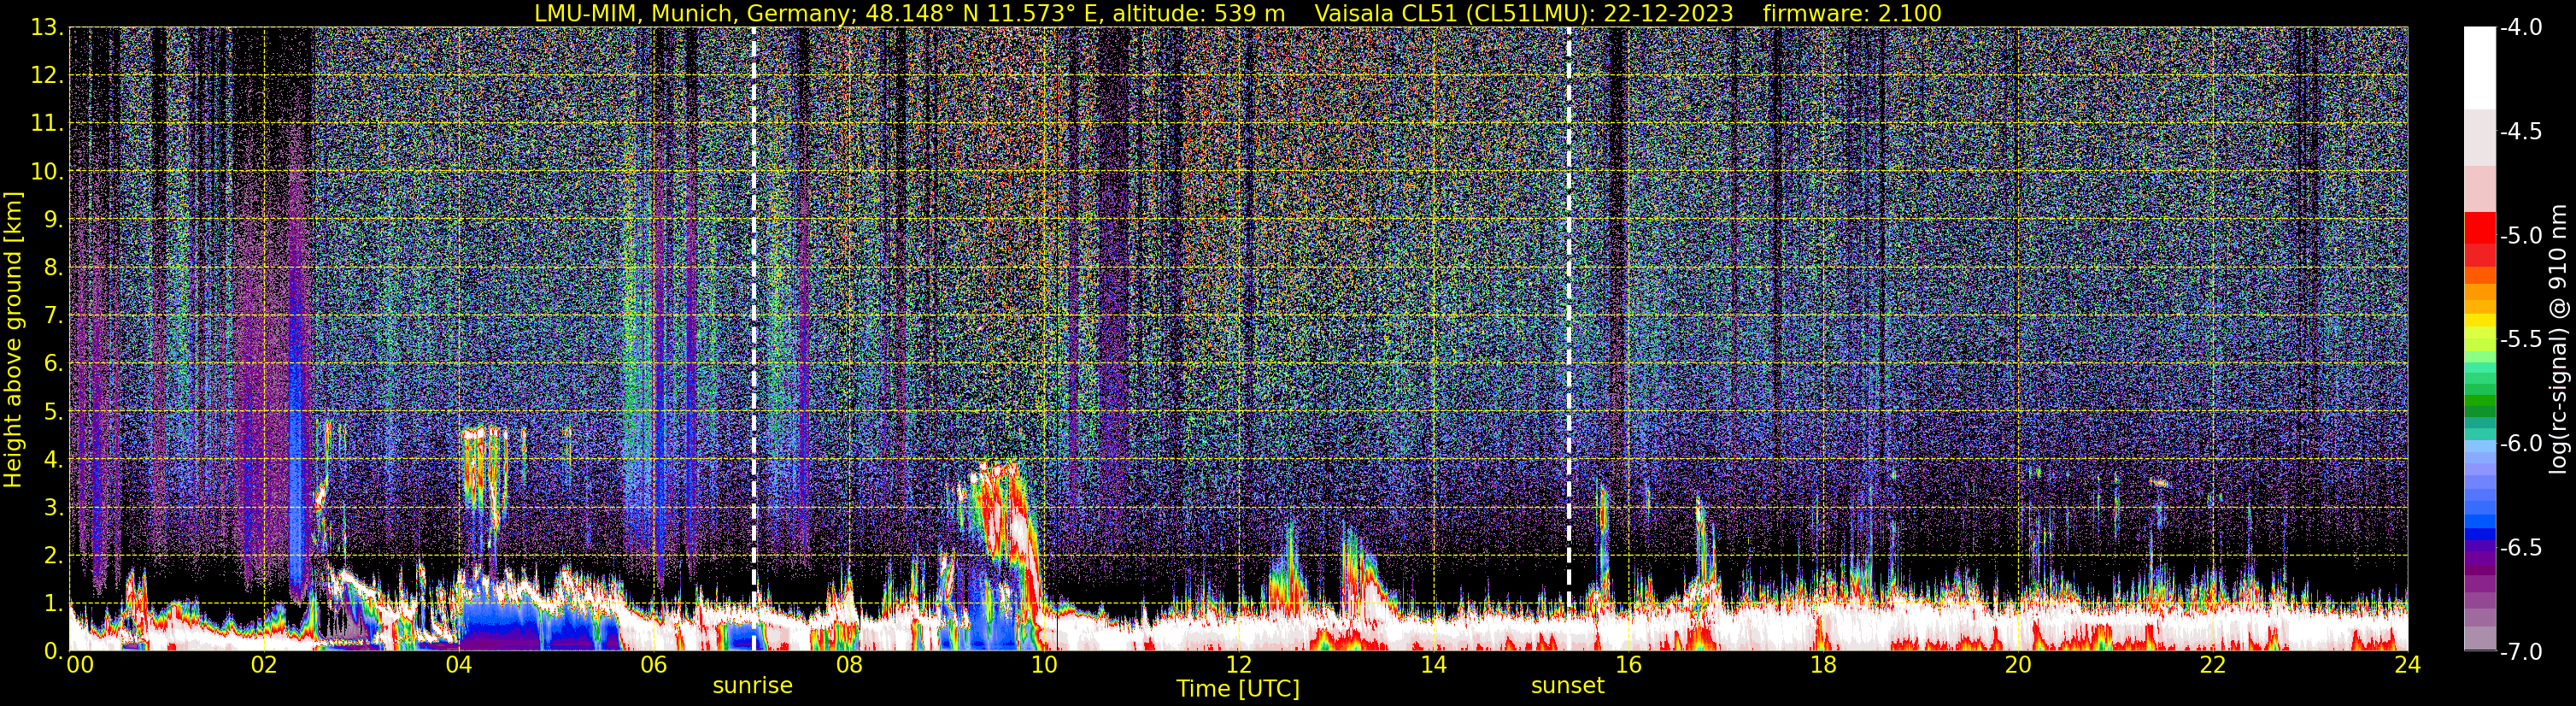Click the 'sunset' label below the axis
The height and width of the screenshot is (706, 2576).
pyautogui.click(x=1567, y=686)
